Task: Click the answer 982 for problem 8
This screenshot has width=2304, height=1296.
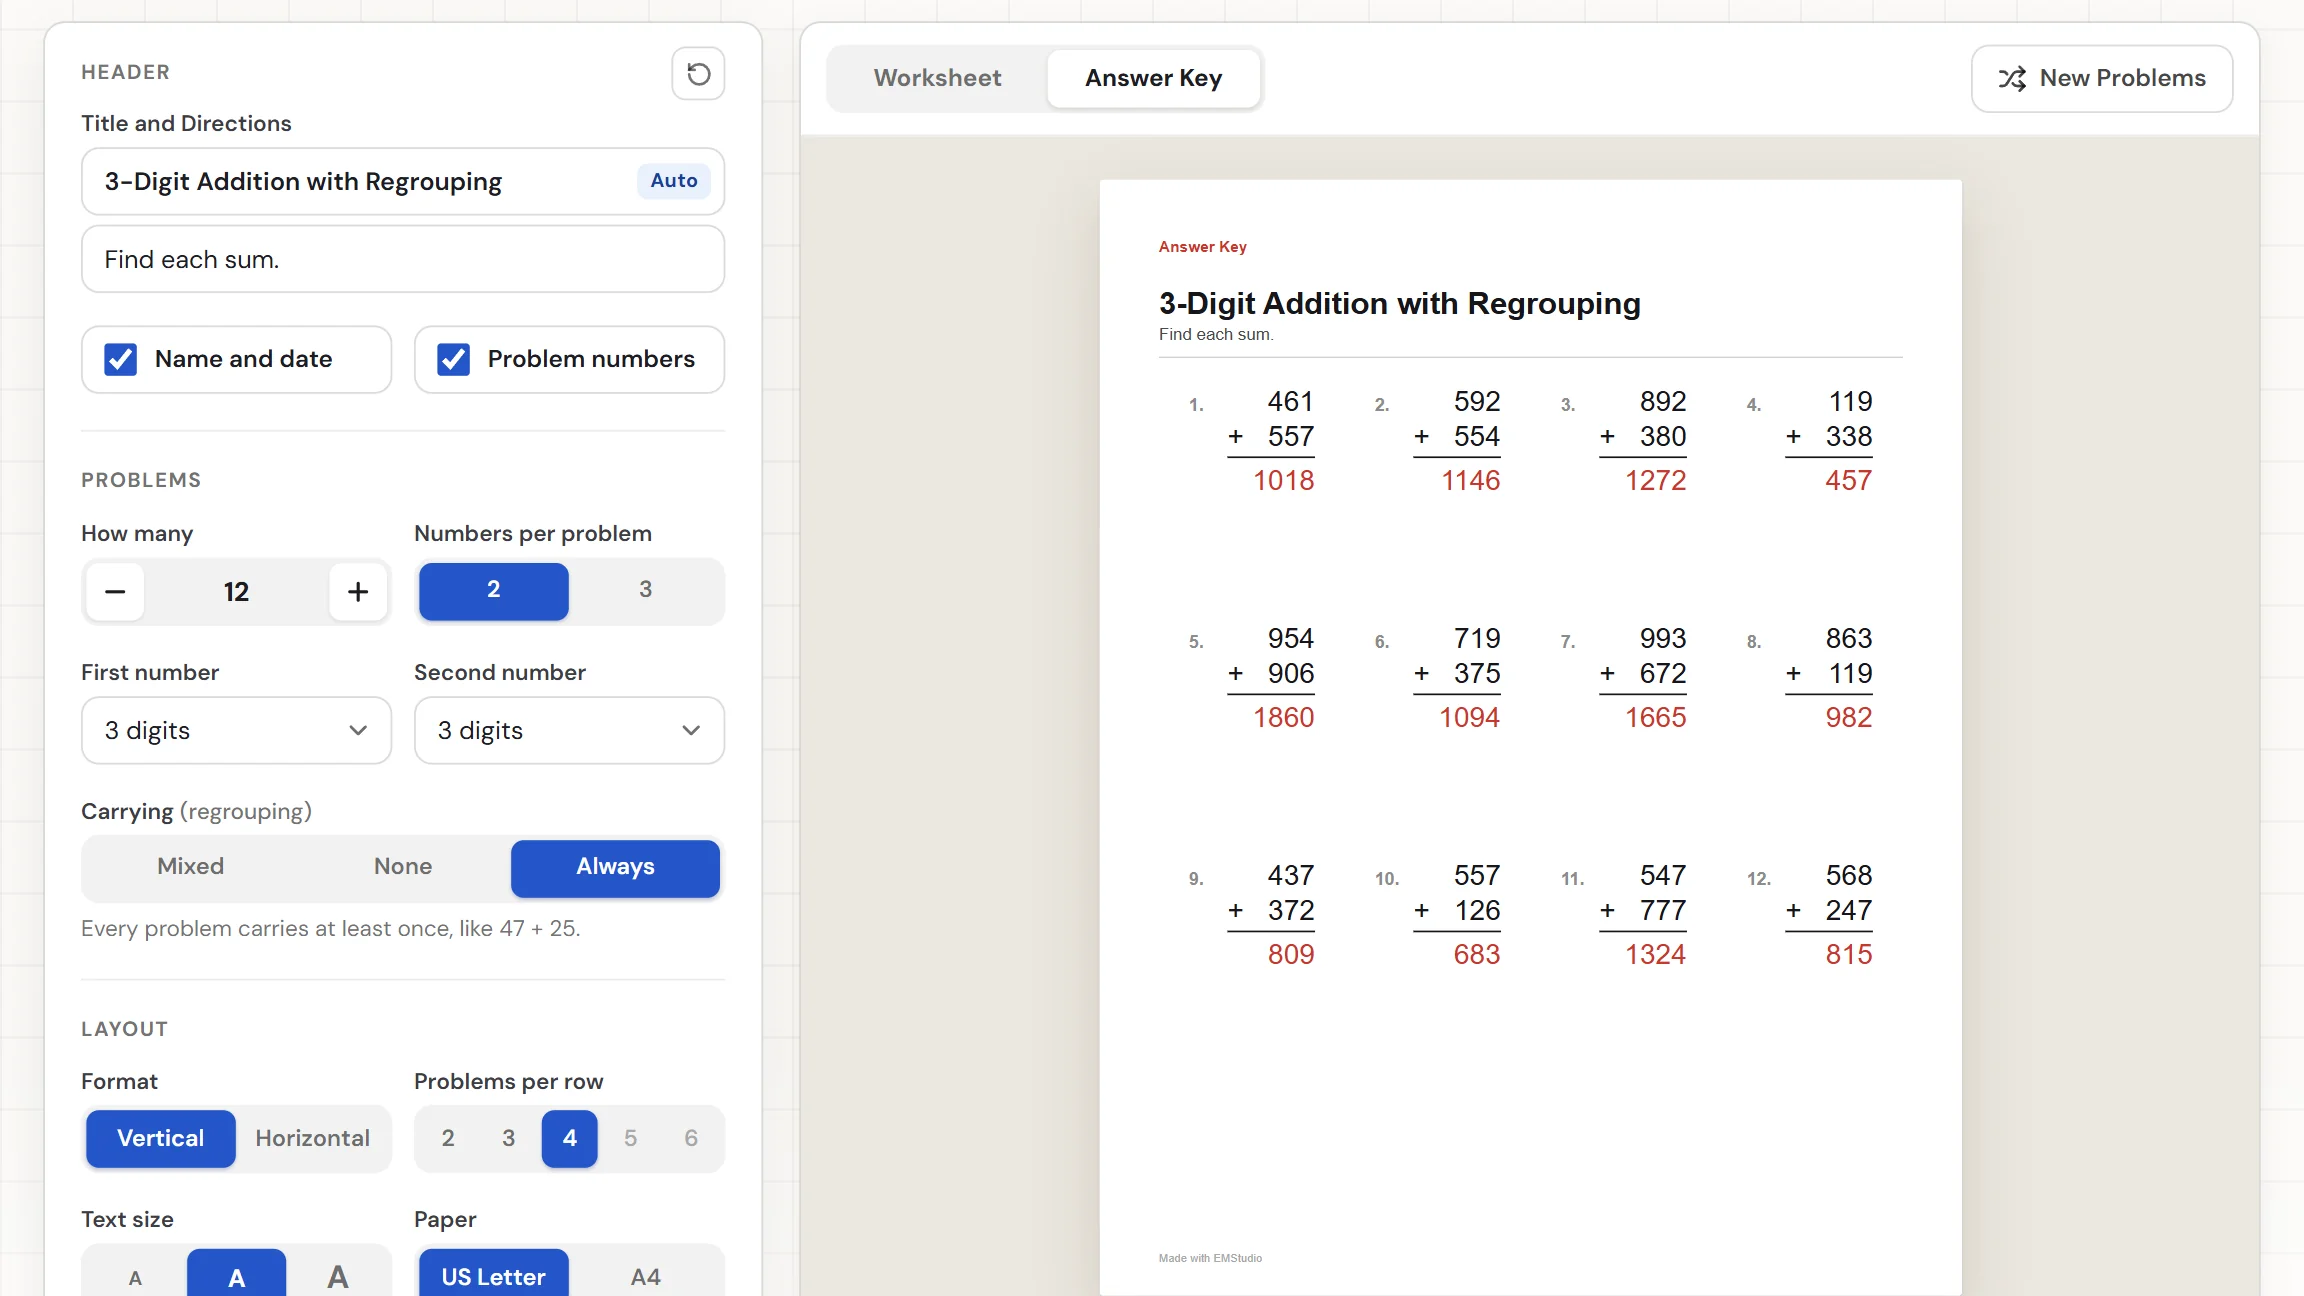Action: tap(1848, 718)
